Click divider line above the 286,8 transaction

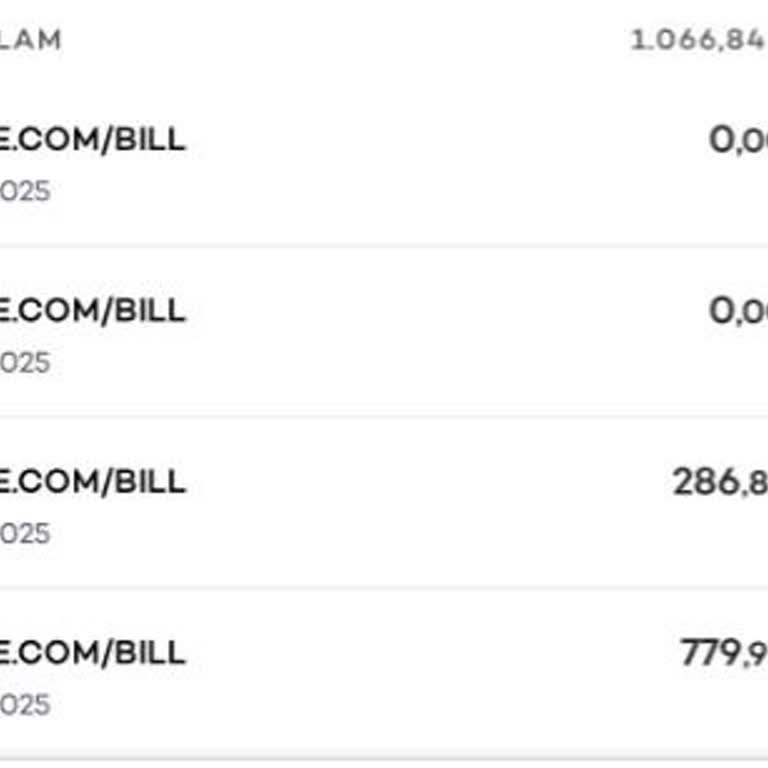click(x=384, y=416)
